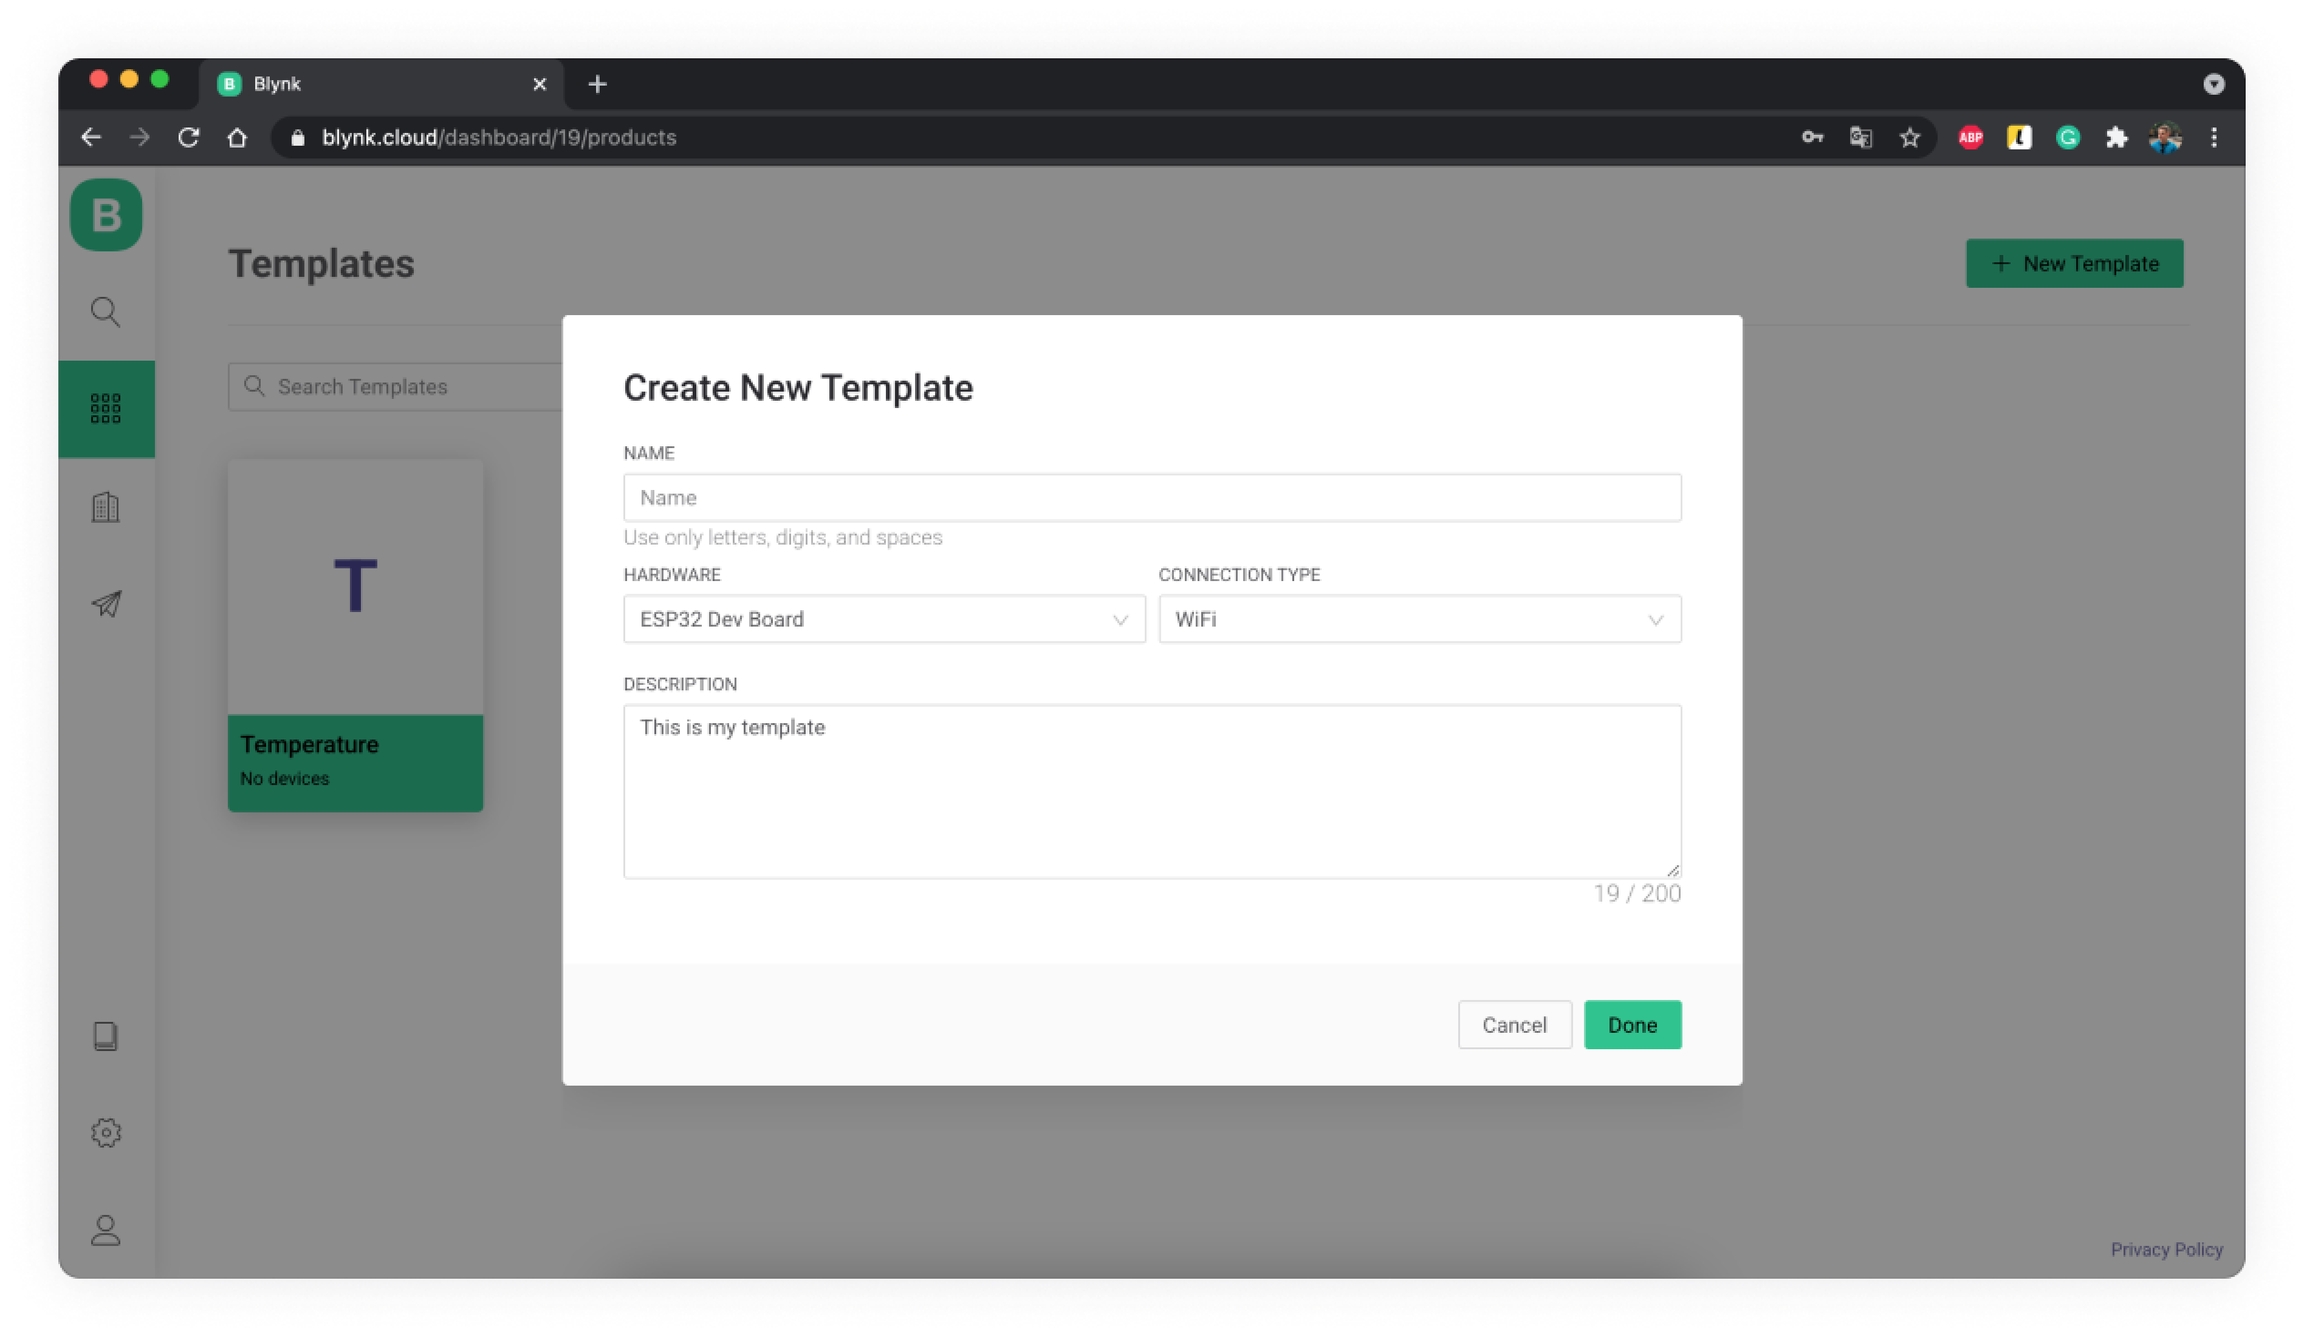Click the Description text area
Viewport: 2304px width, 1337px height.
click(x=1151, y=790)
